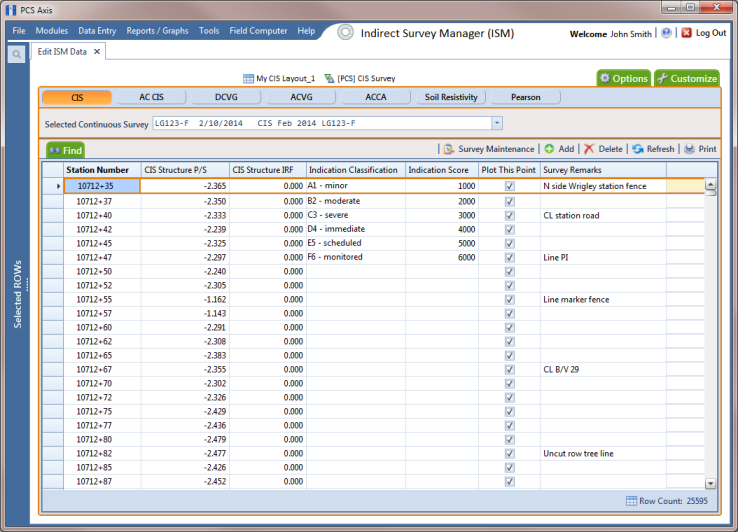
Task: Select the CIS survey tab
Action: pyautogui.click(x=77, y=97)
